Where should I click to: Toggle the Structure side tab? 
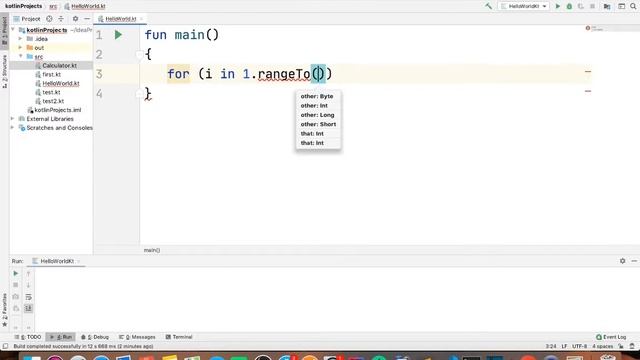coord(4,72)
